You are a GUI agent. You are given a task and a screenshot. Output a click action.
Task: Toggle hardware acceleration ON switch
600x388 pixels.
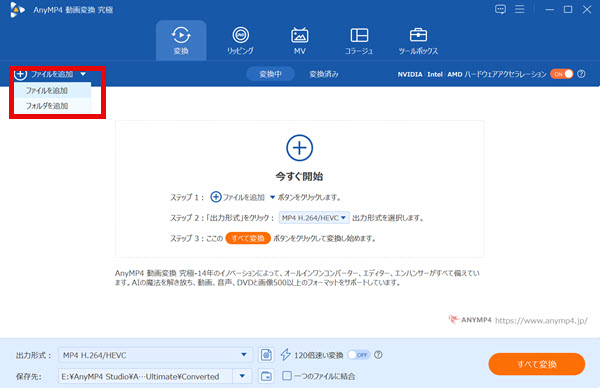coord(562,74)
